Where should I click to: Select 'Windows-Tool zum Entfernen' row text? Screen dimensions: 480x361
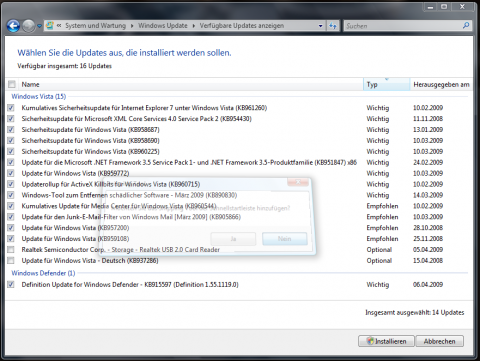click(129, 195)
